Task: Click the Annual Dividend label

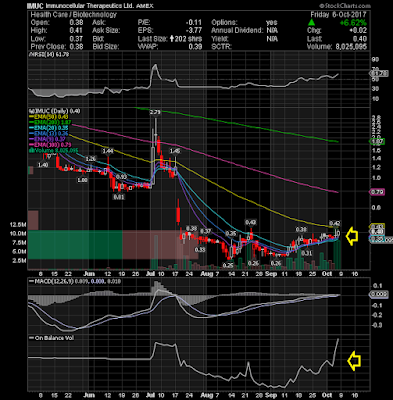Action: 237,31
